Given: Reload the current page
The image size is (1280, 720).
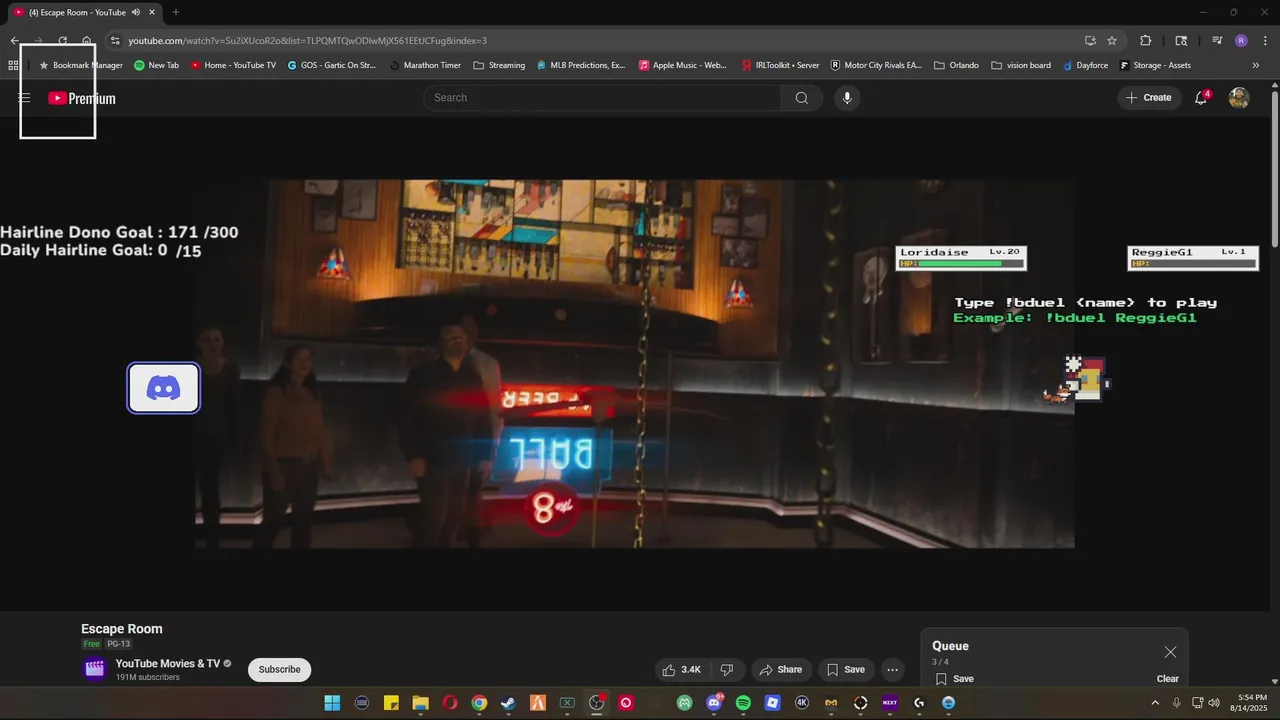Looking at the screenshot, I should click(62, 41).
